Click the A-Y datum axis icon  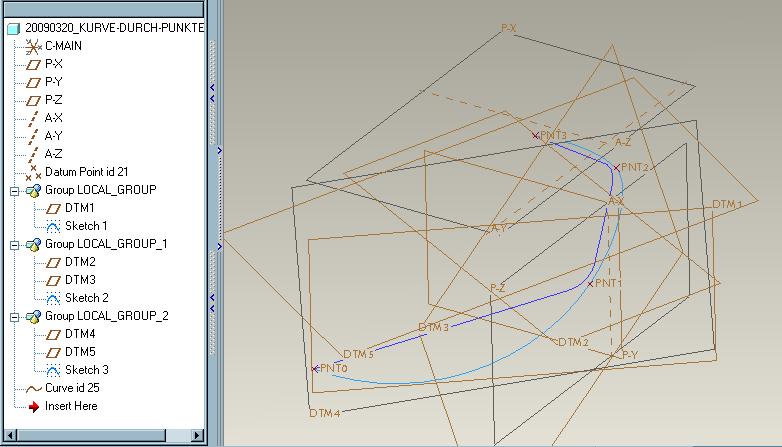(33, 136)
